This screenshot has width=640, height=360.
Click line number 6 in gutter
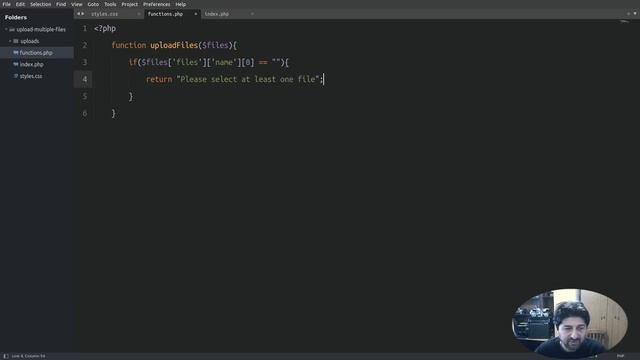85,113
